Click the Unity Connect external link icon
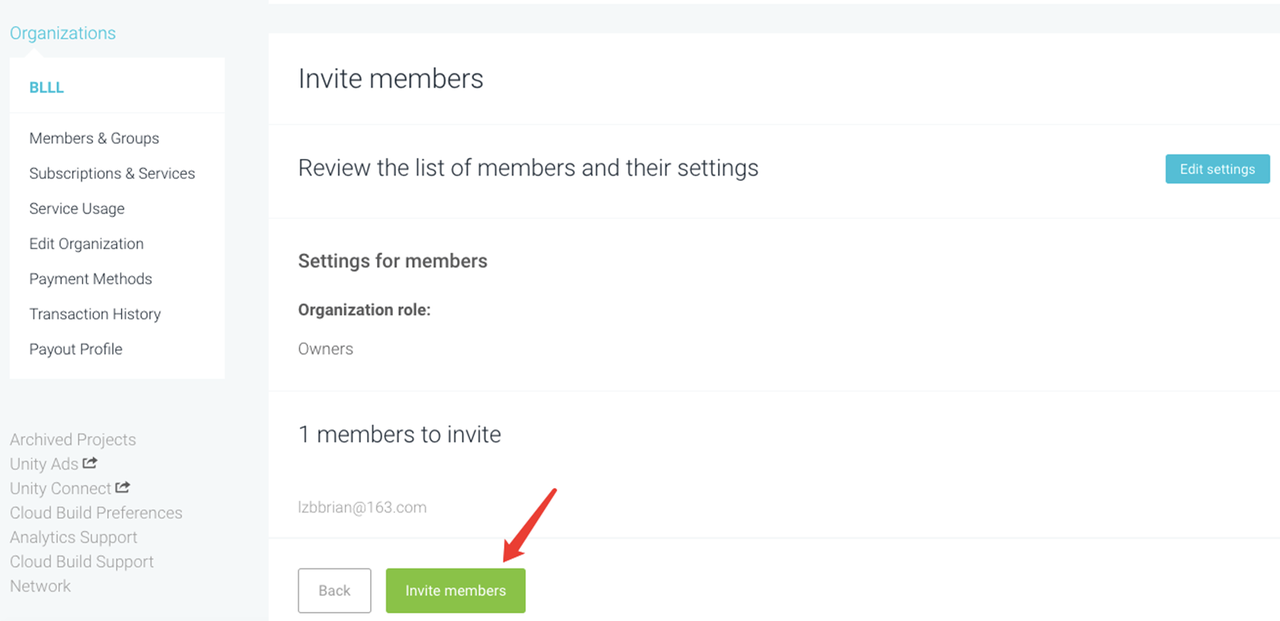 123,488
